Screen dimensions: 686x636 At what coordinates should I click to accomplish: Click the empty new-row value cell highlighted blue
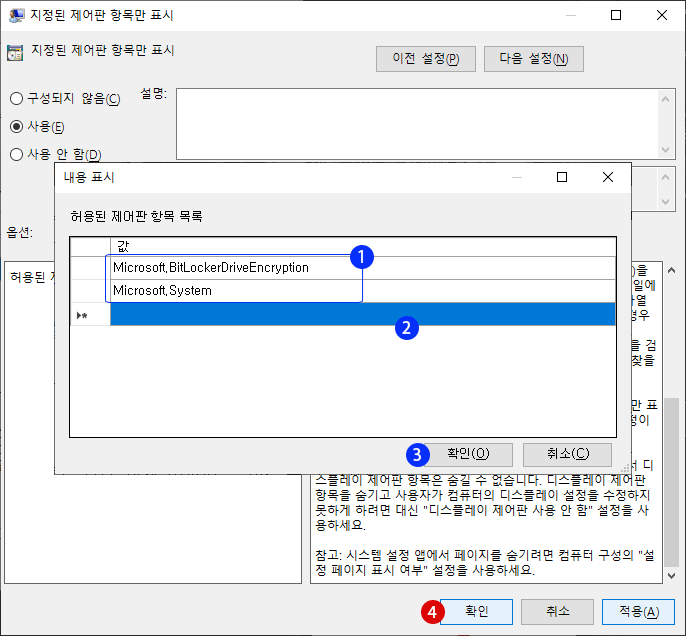(363, 314)
